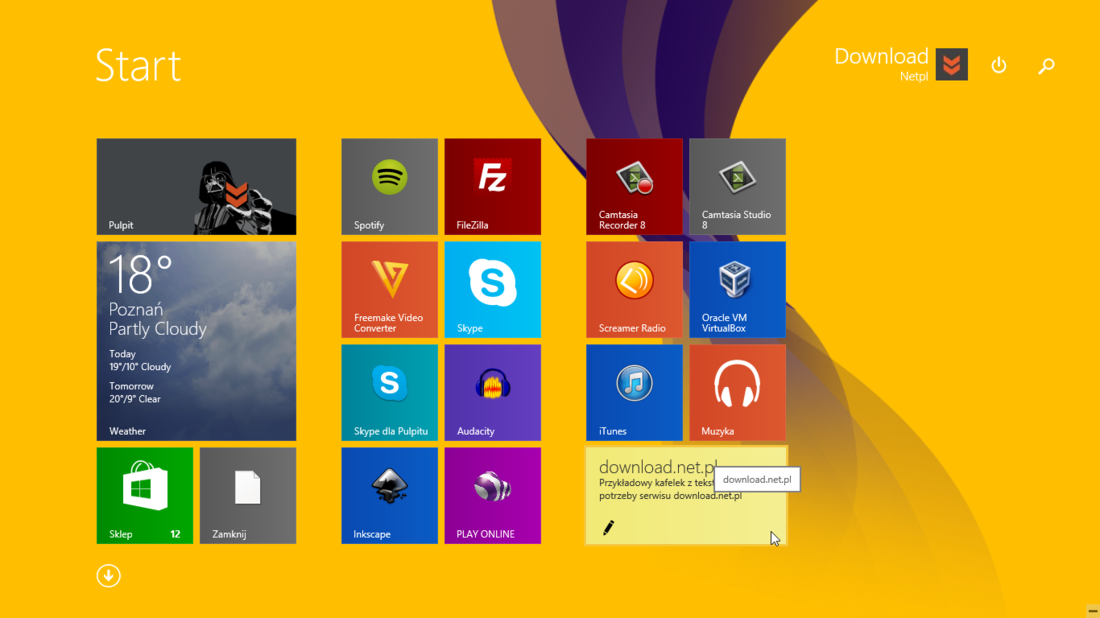
Task: Select the Zamknij tile
Action: click(248, 496)
